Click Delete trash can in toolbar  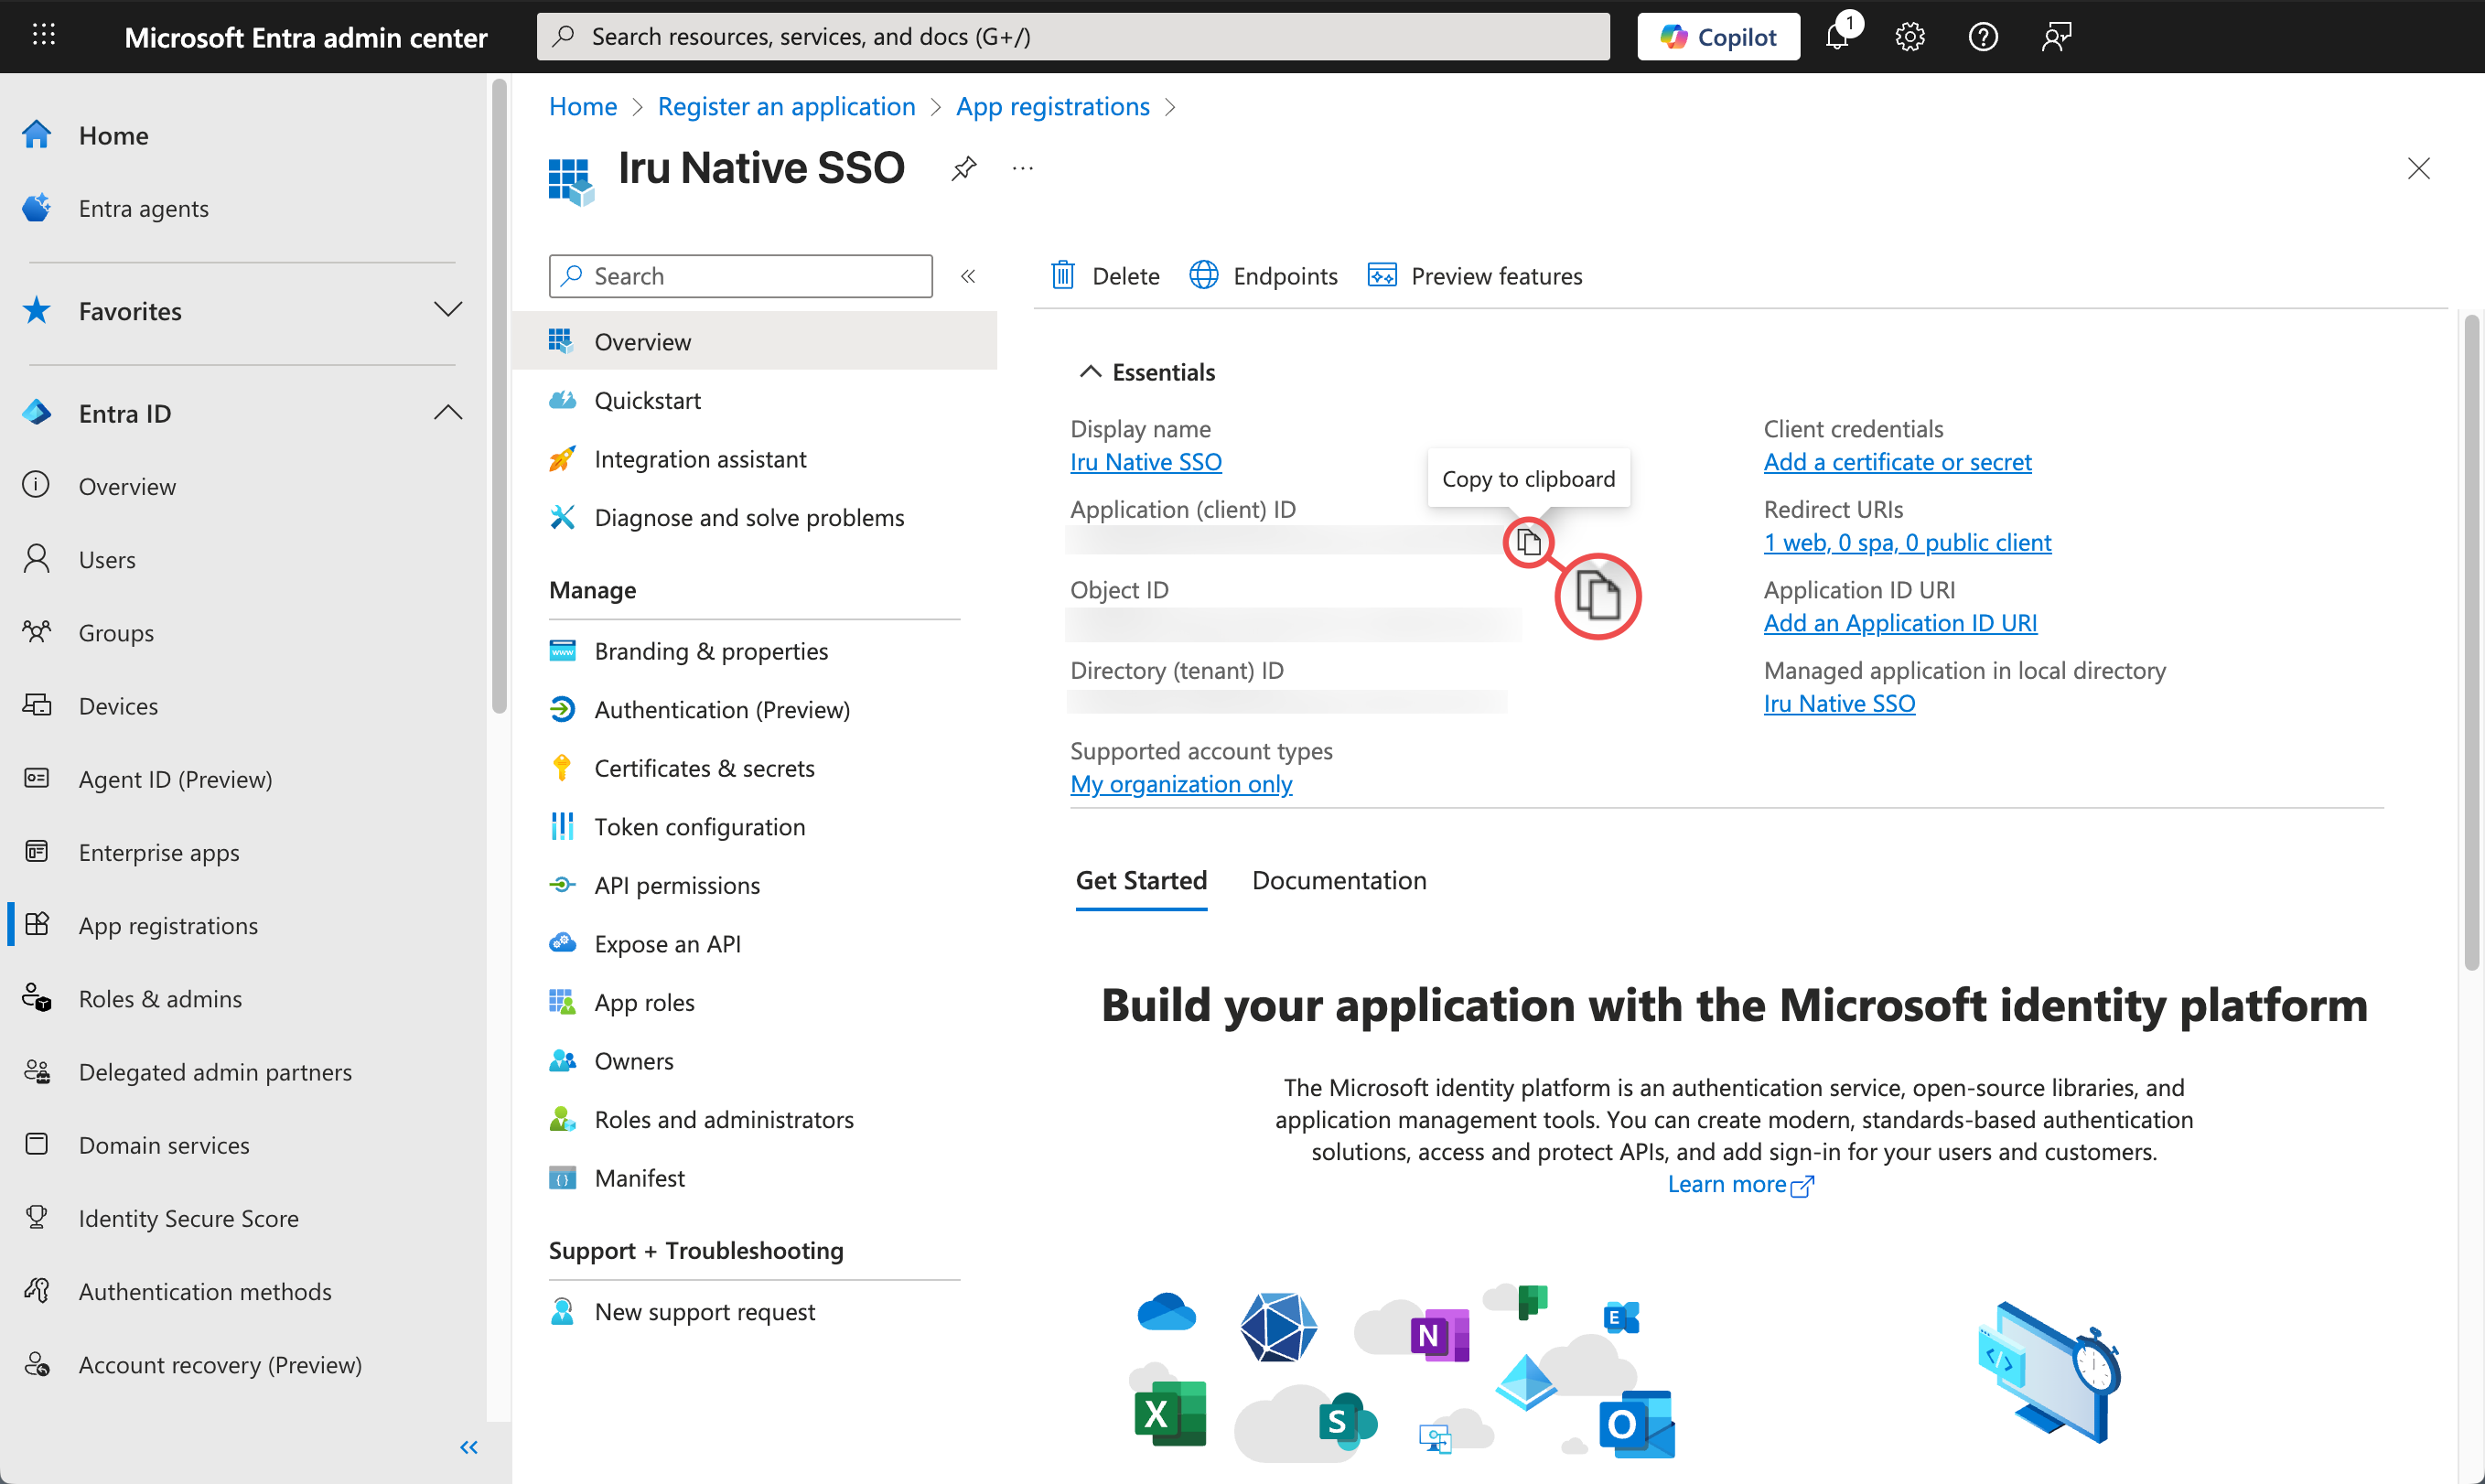pos(1105,276)
